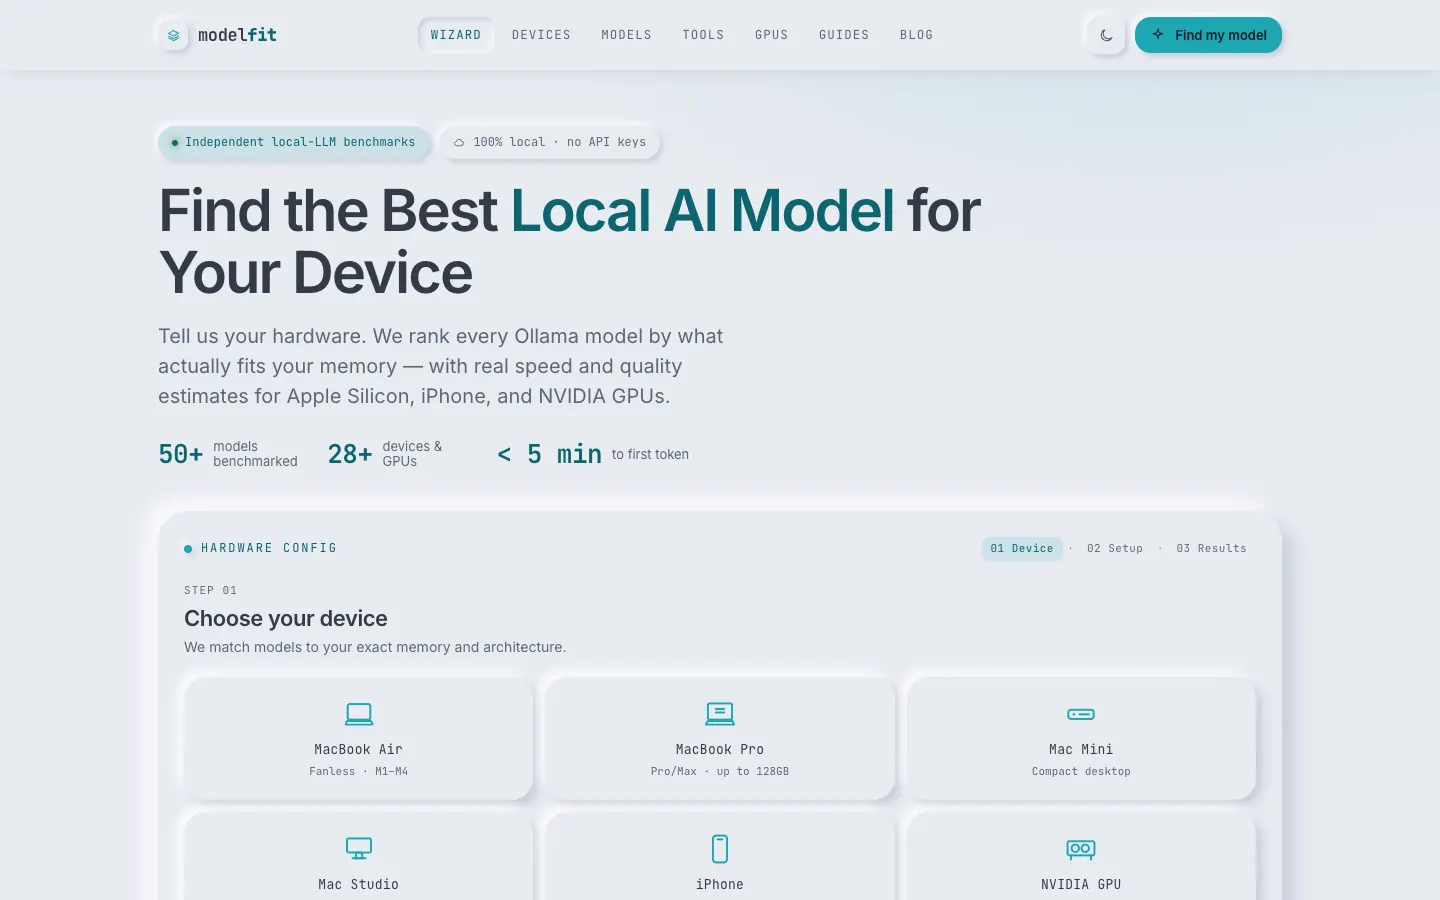Viewport: 1440px width, 900px height.
Task: Click the cloud icon beside 100% local
Action: click(459, 143)
